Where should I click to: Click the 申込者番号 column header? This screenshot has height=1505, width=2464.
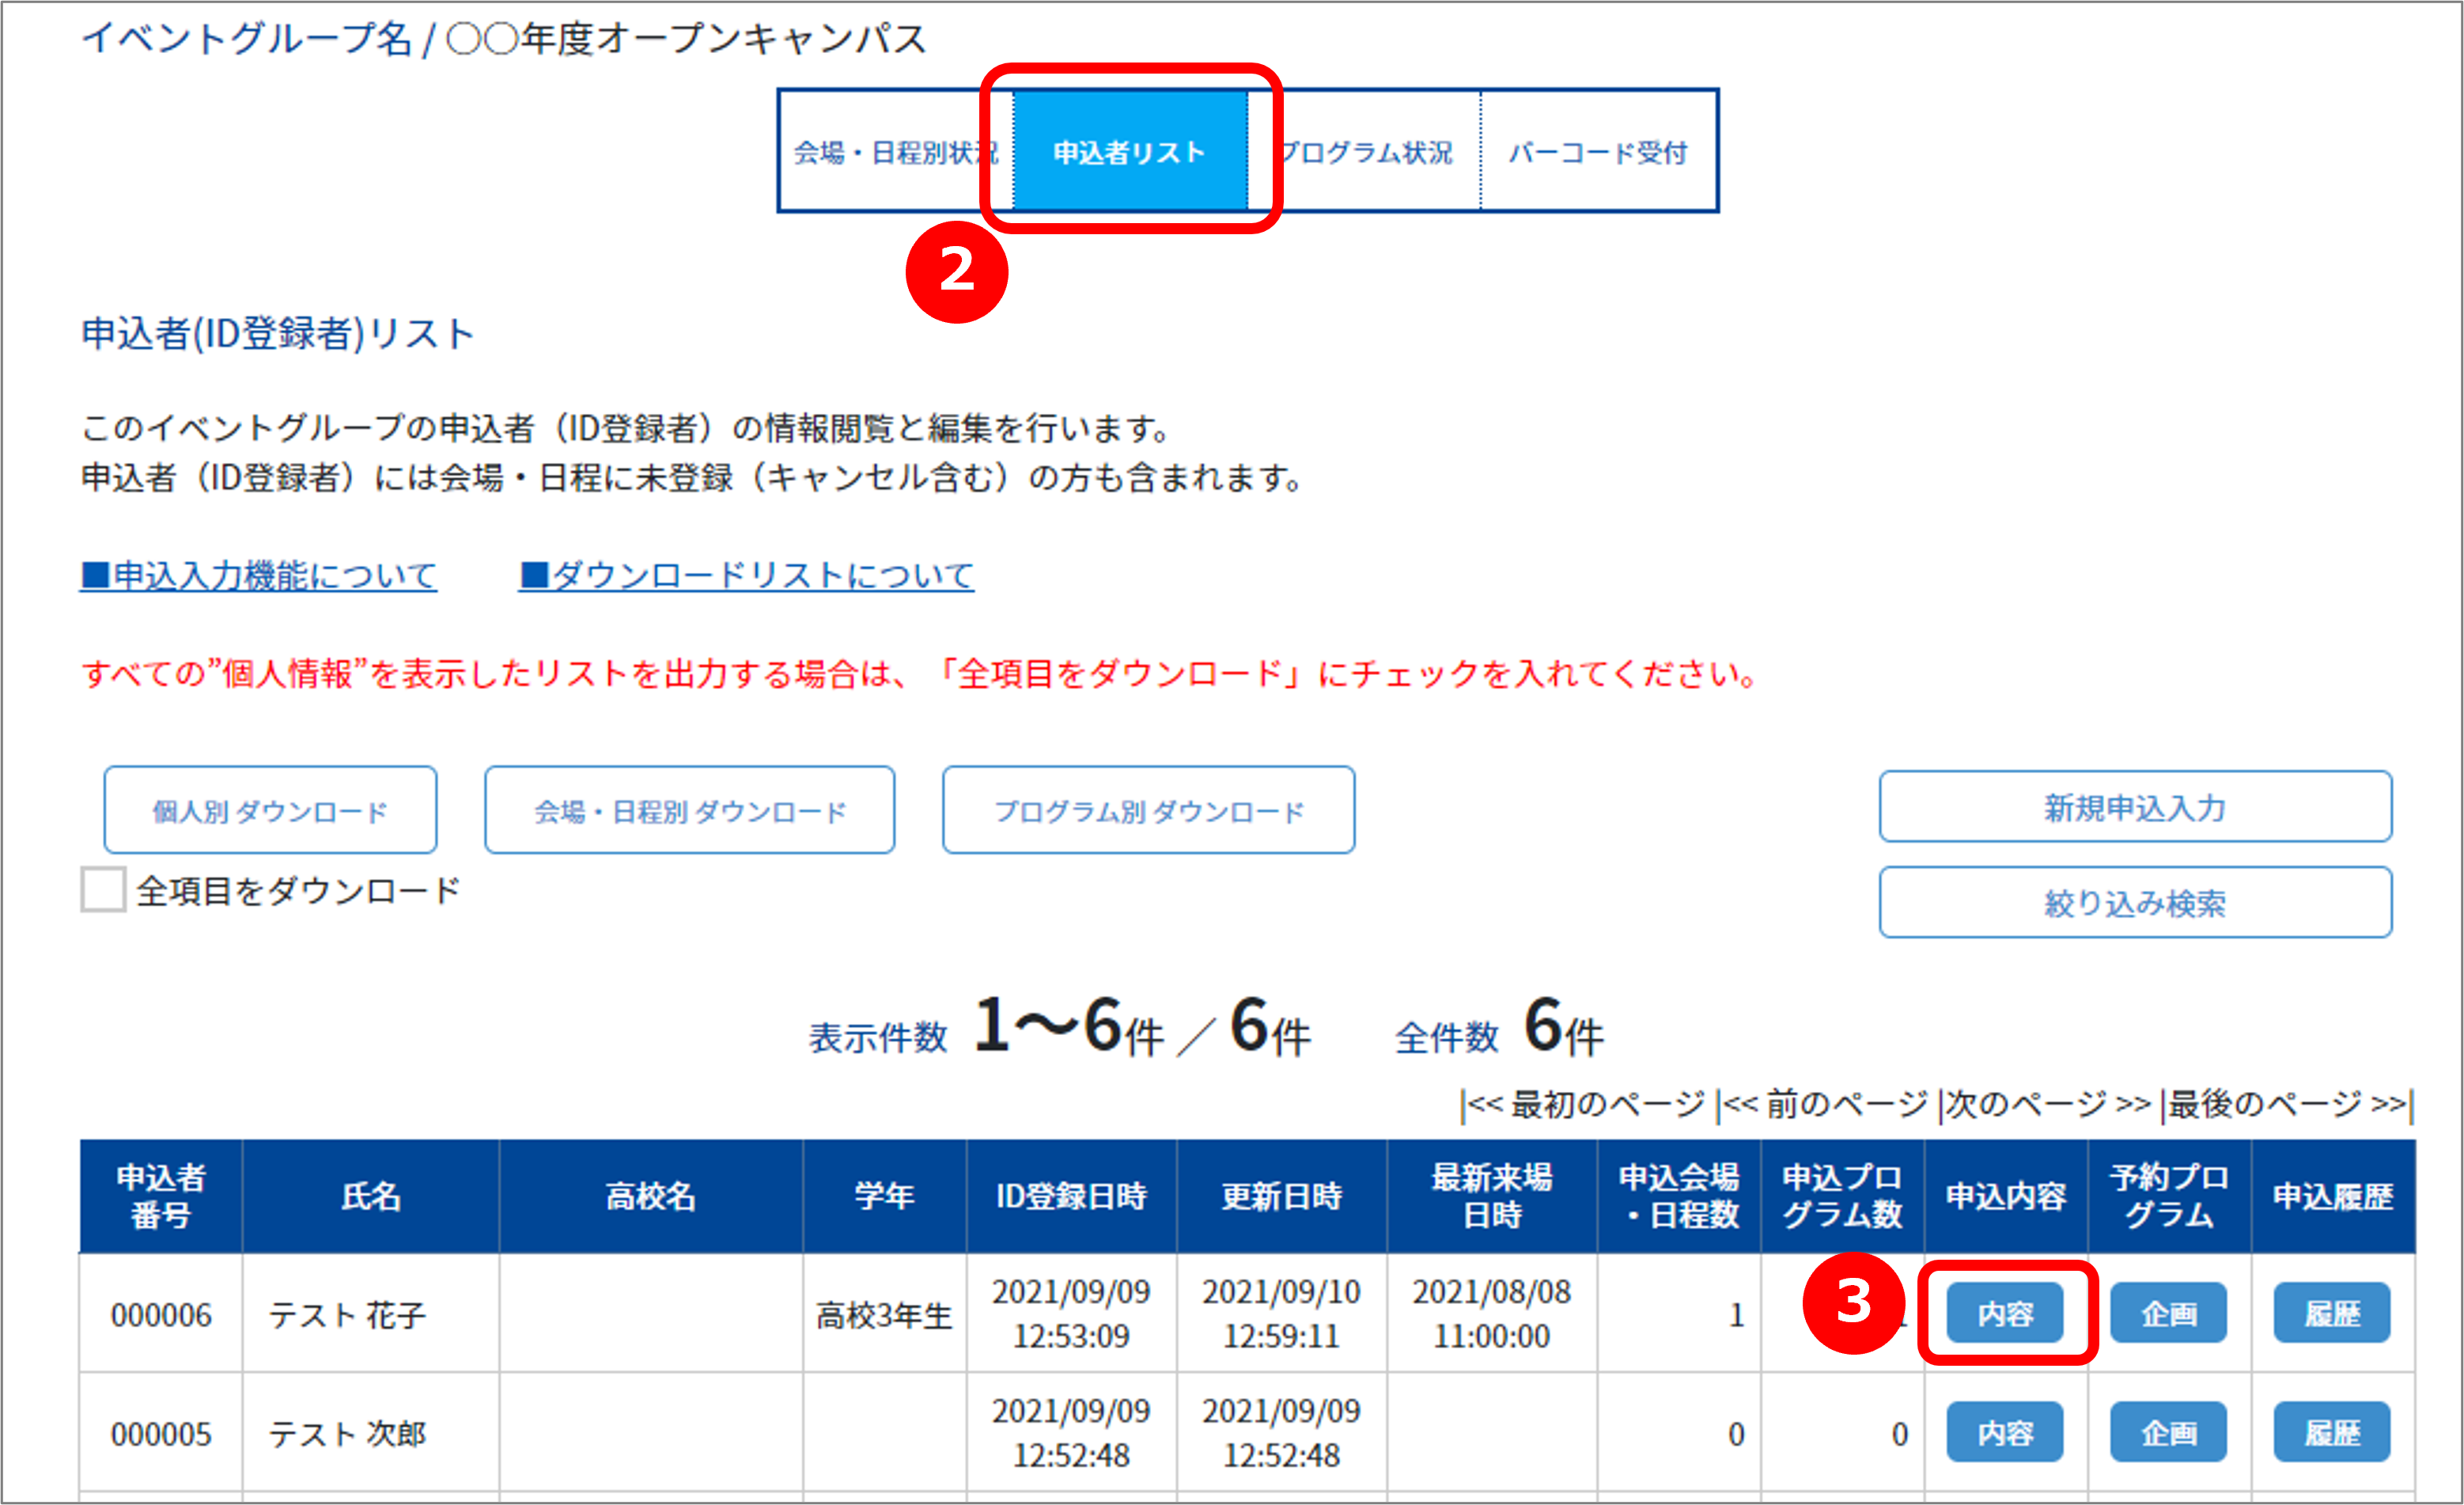161,1196
